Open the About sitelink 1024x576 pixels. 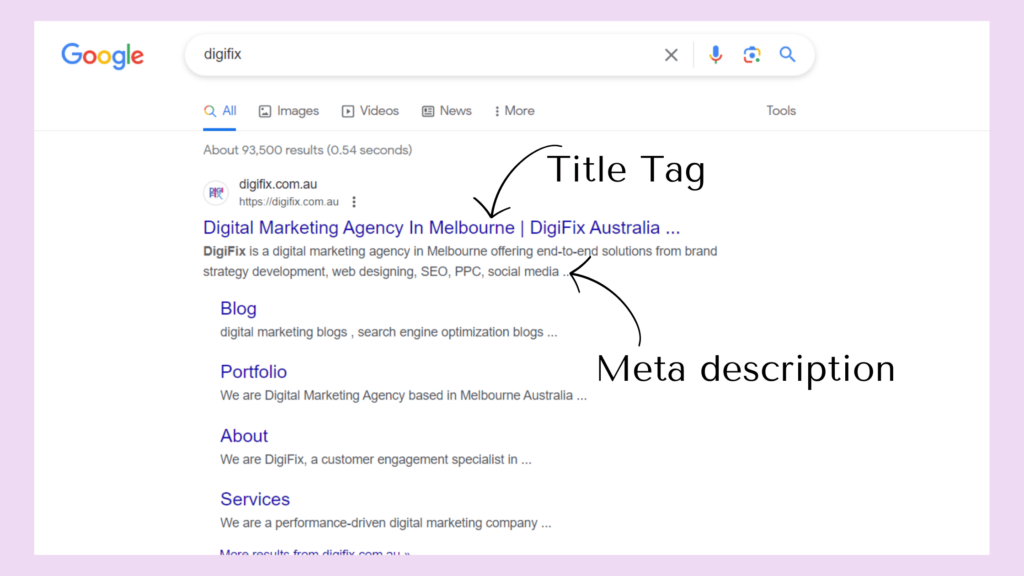[x=244, y=436]
